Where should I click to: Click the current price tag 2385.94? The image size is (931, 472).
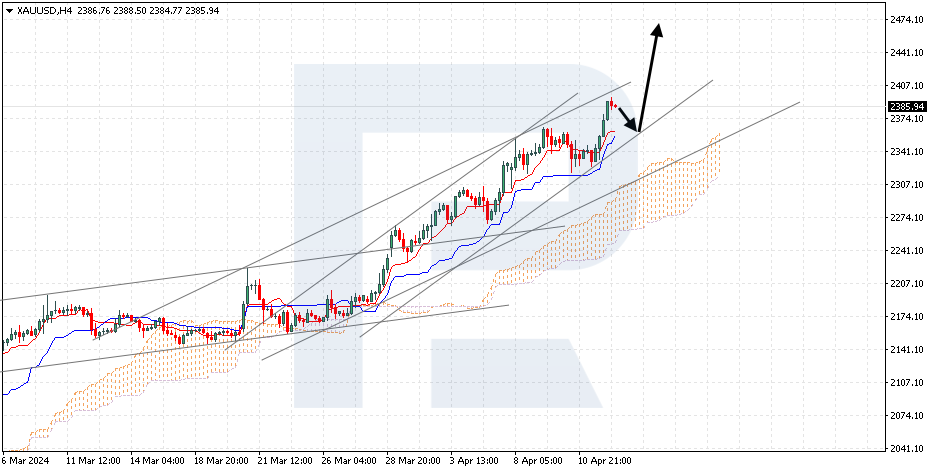tap(907, 107)
